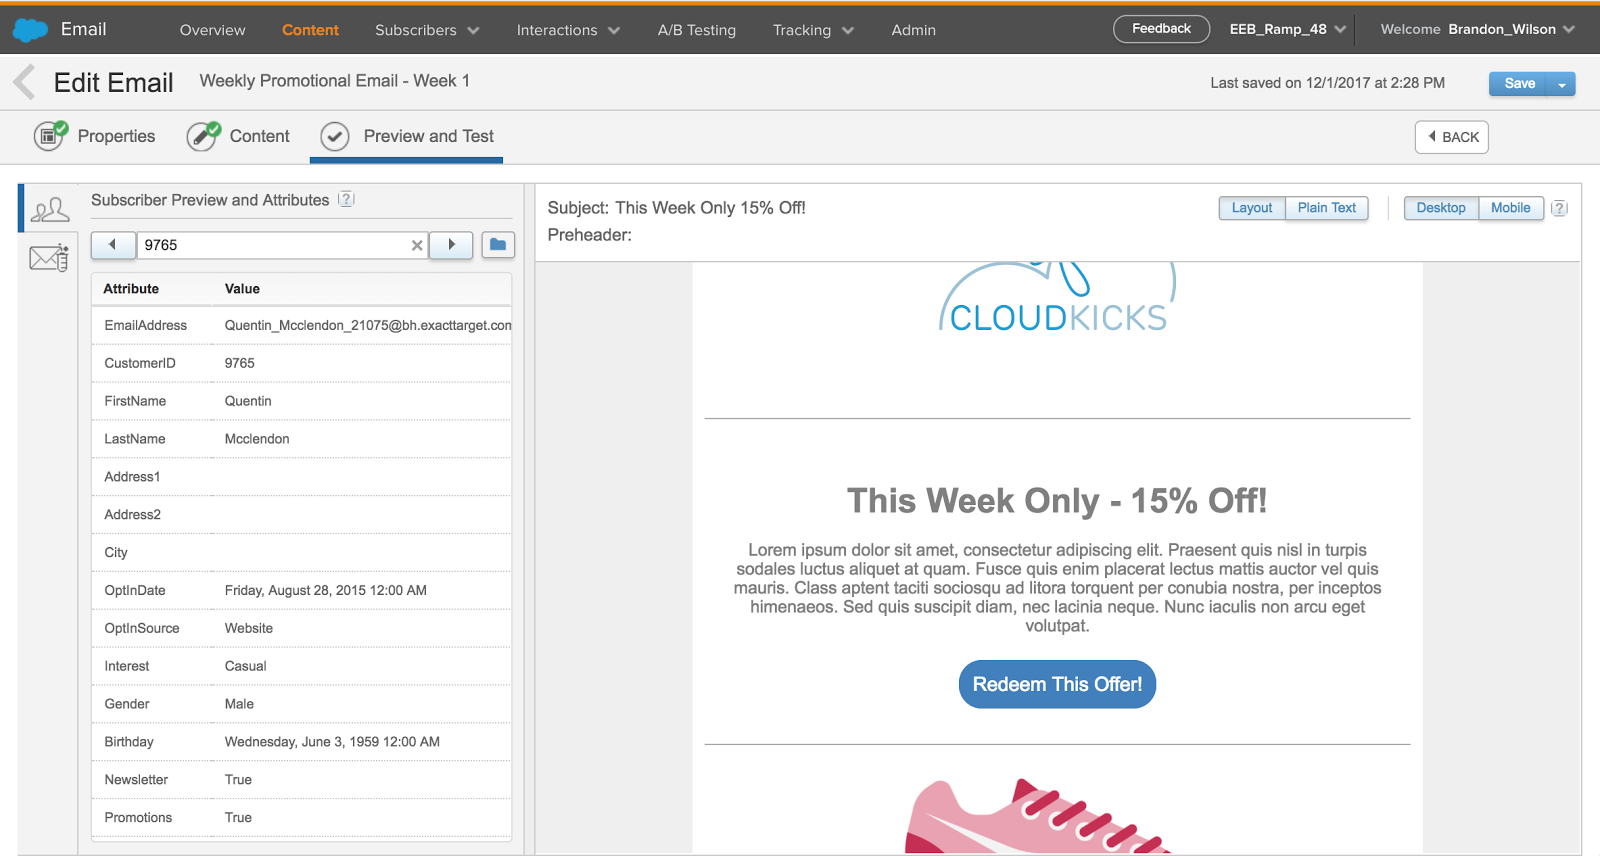Switch preview to Plain Text view
The height and width of the screenshot is (856, 1600).
click(x=1327, y=208)
